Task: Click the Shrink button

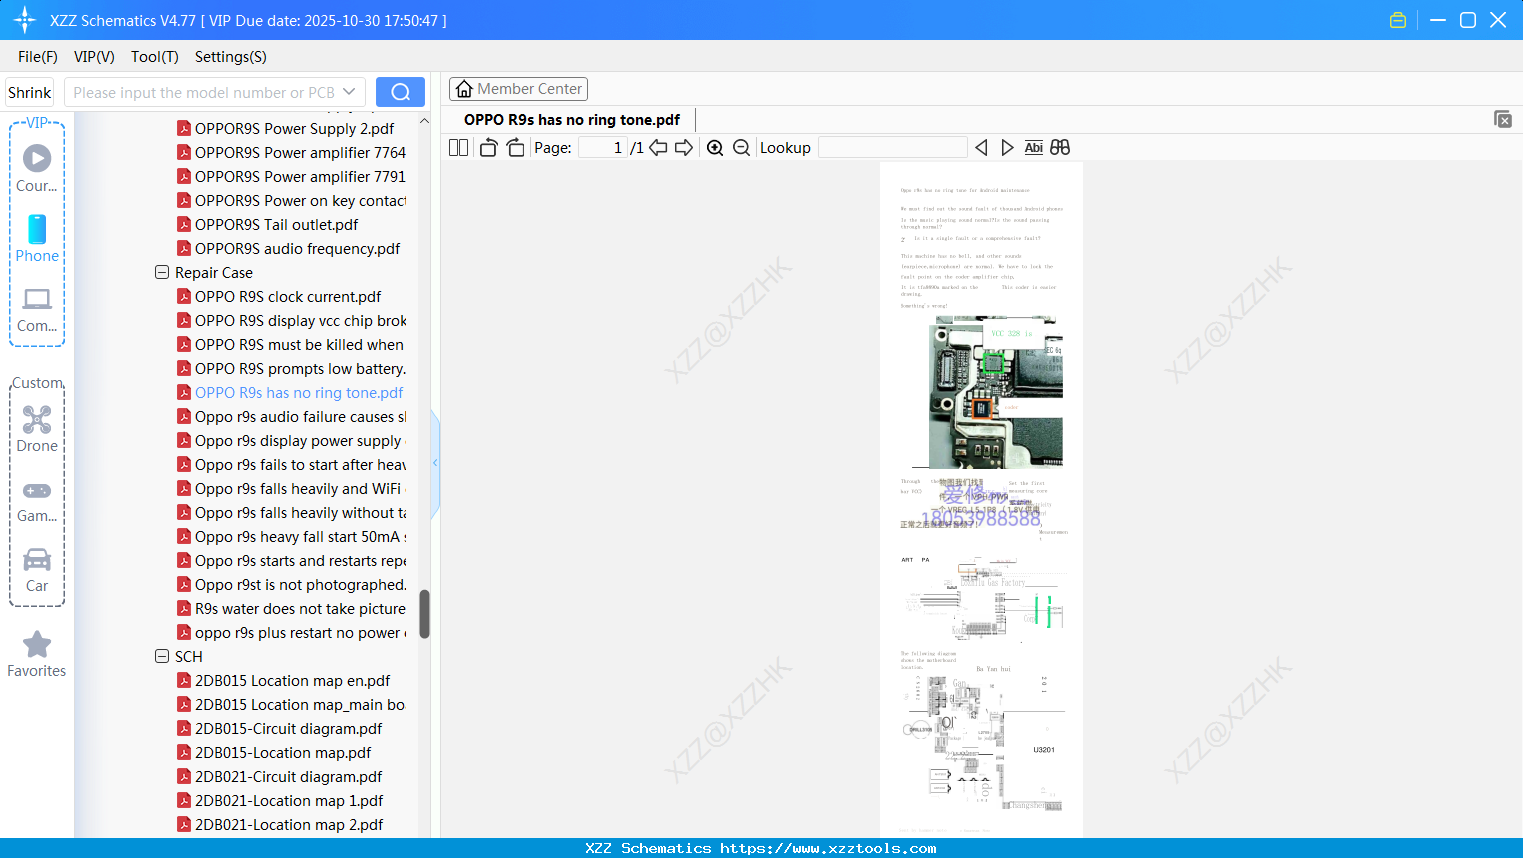Action: tap(30, 92)
